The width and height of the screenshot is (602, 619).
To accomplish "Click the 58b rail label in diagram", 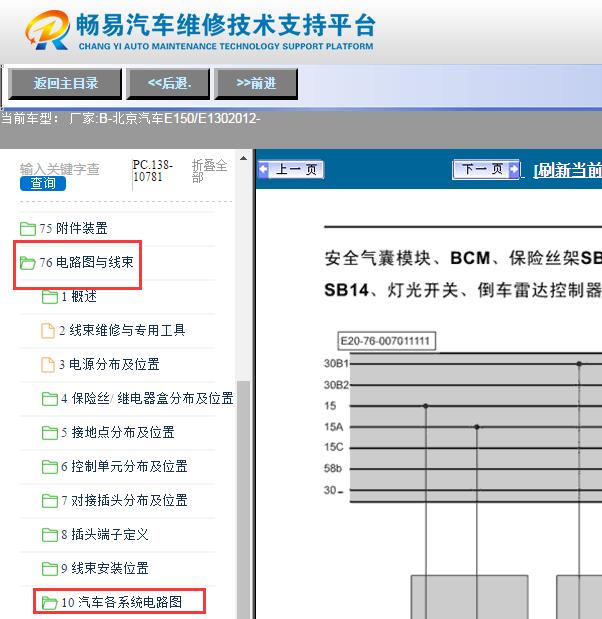I will 333,469.
